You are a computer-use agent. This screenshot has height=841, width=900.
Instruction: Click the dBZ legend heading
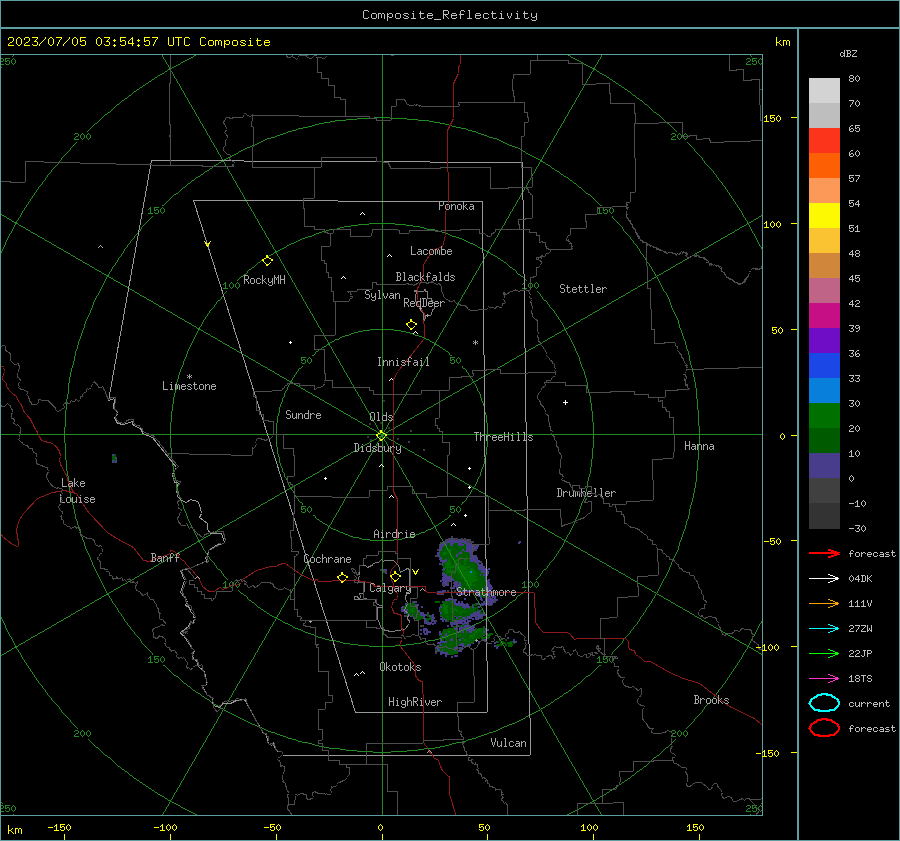click(848, 54)
